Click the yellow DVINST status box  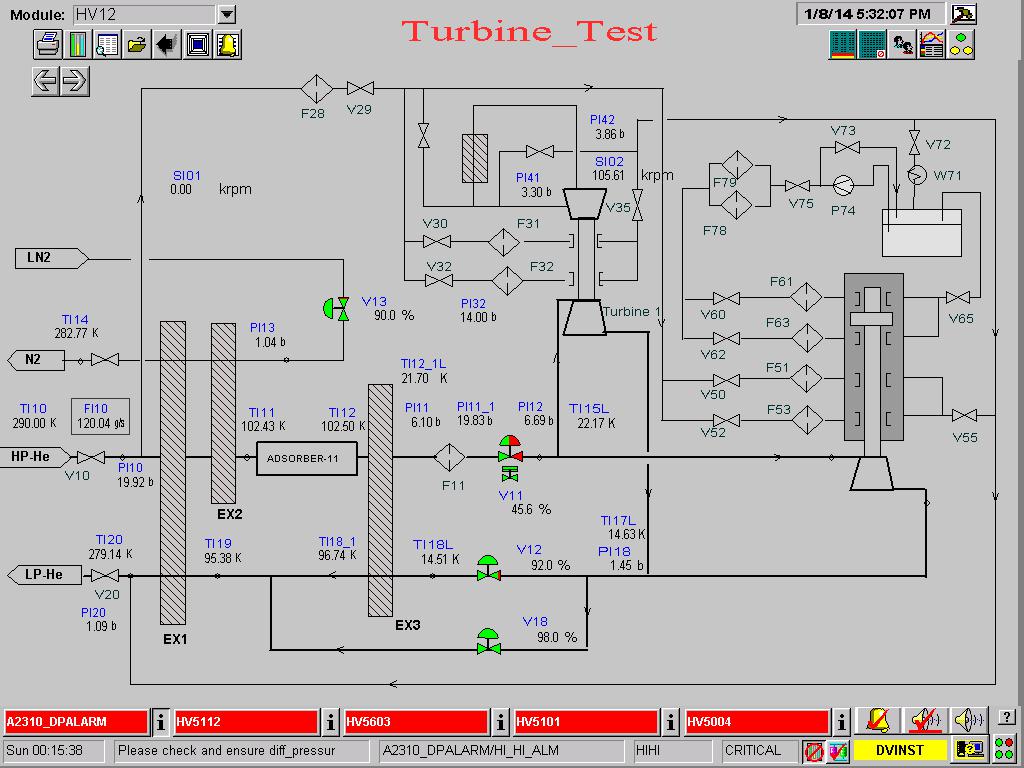click(x=899, y=749)
